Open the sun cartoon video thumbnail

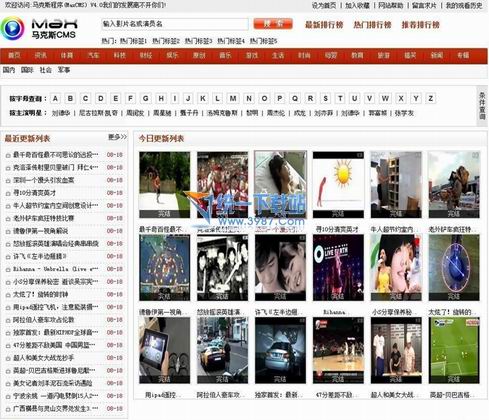coord(338,185)
